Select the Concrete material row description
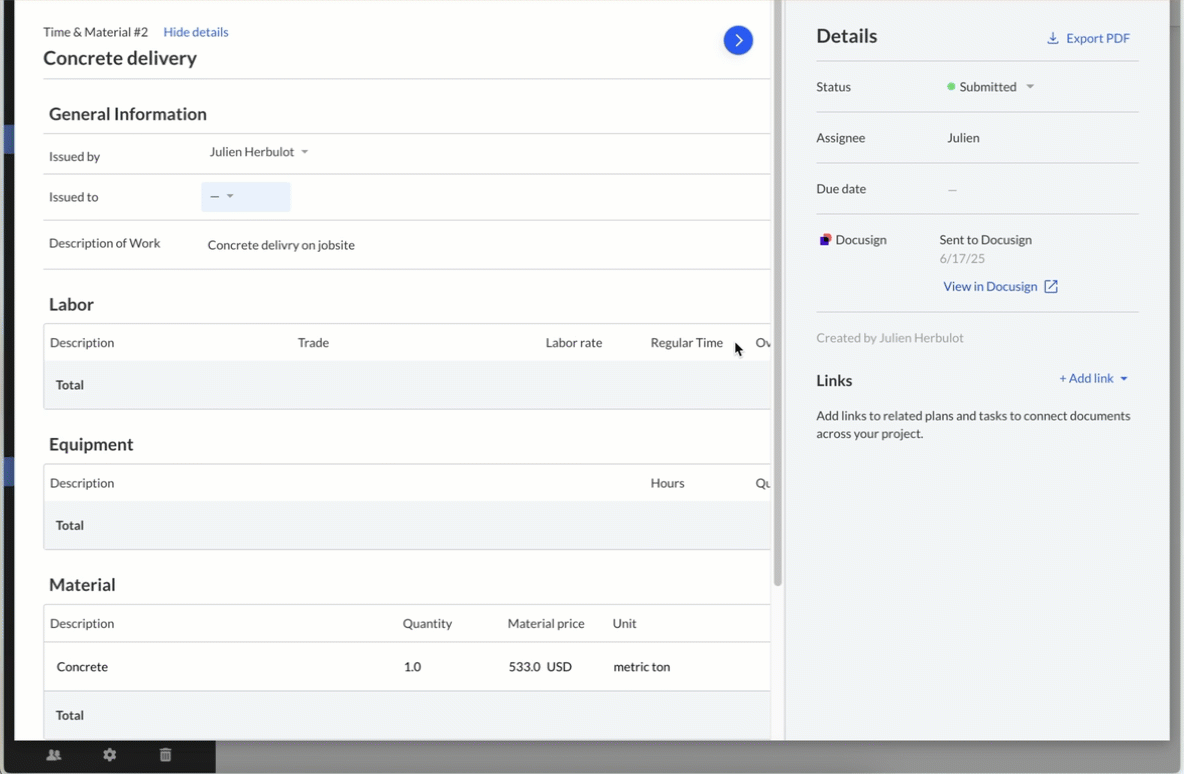Screen dimensions: 1184x774 82,667
